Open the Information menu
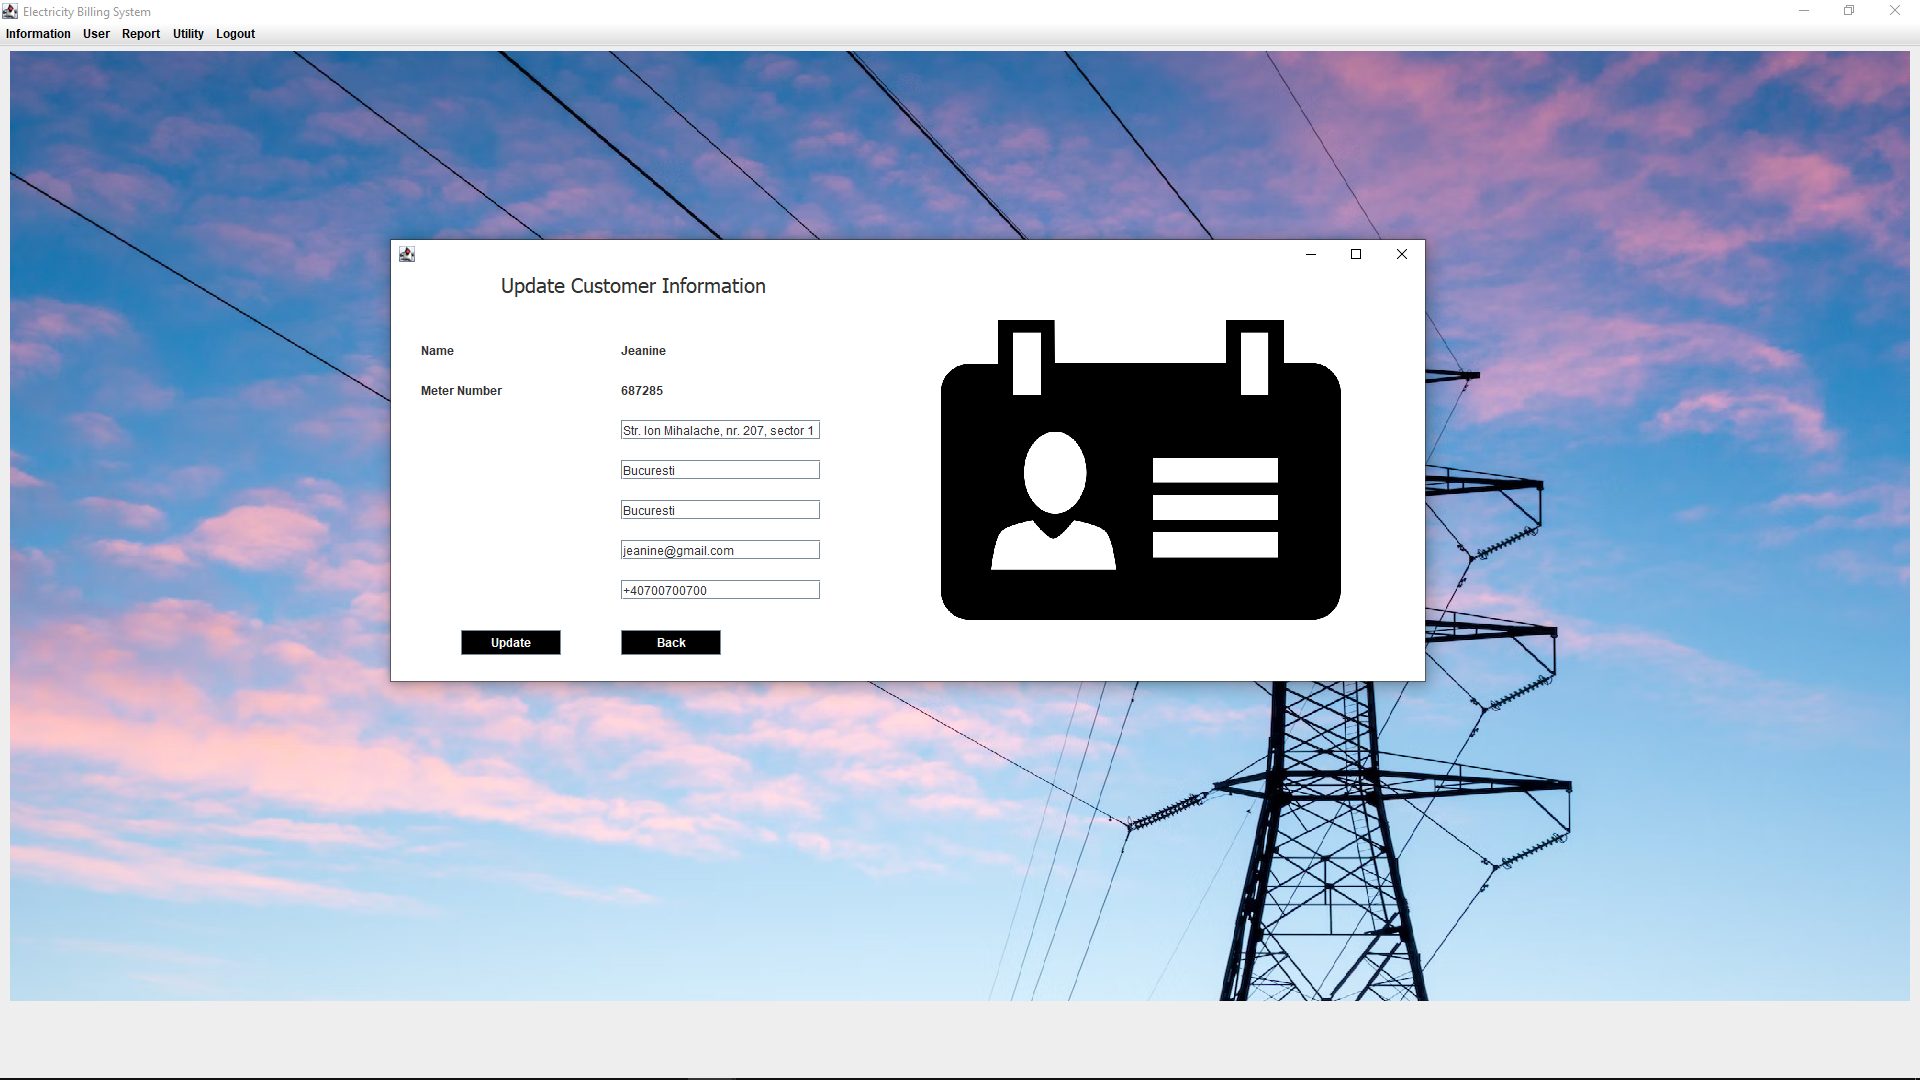 [x=38, y=34]
